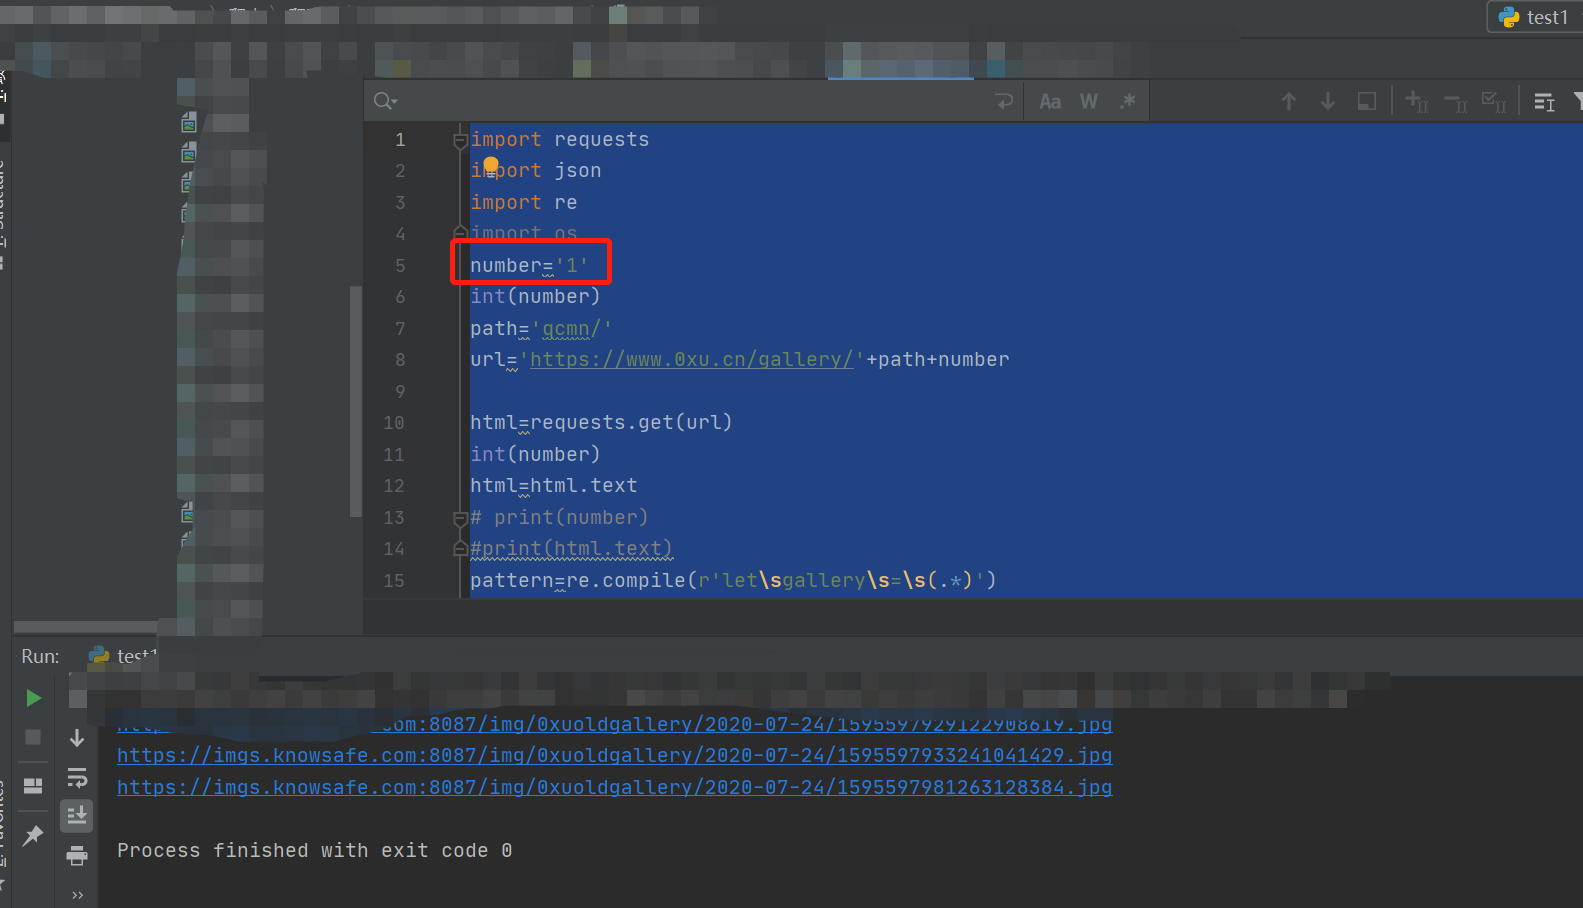Click fold end marker at line 4

pos(460,233)
